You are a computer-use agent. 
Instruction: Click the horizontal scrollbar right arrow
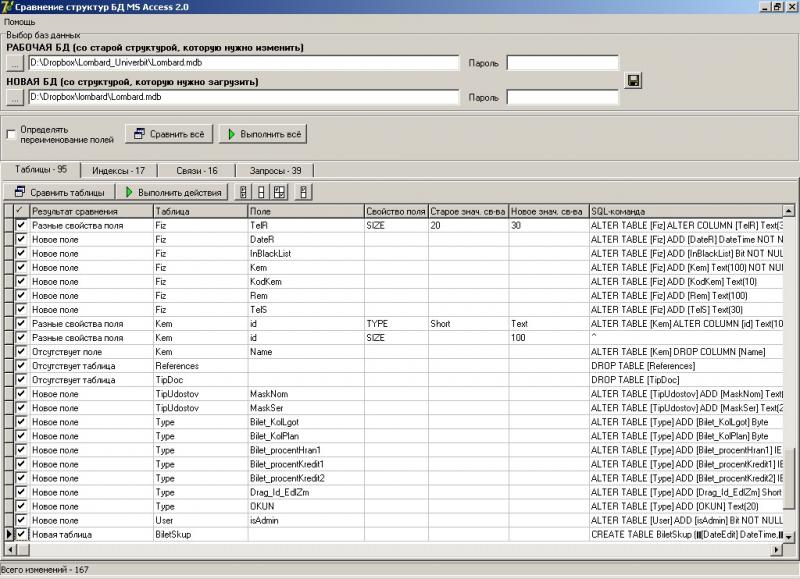pos(777,549)
